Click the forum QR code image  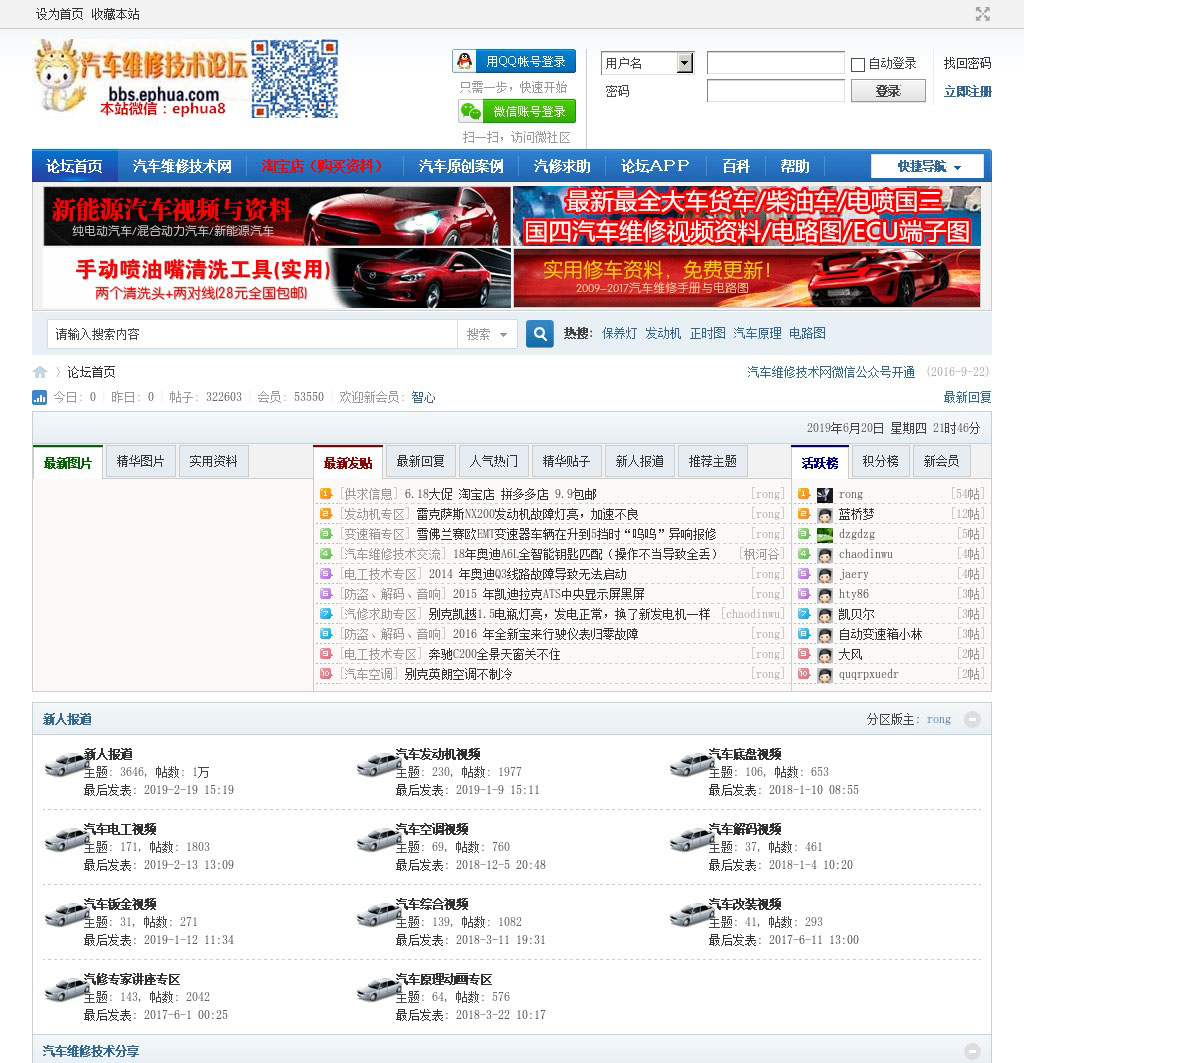(x=294, y=79)
